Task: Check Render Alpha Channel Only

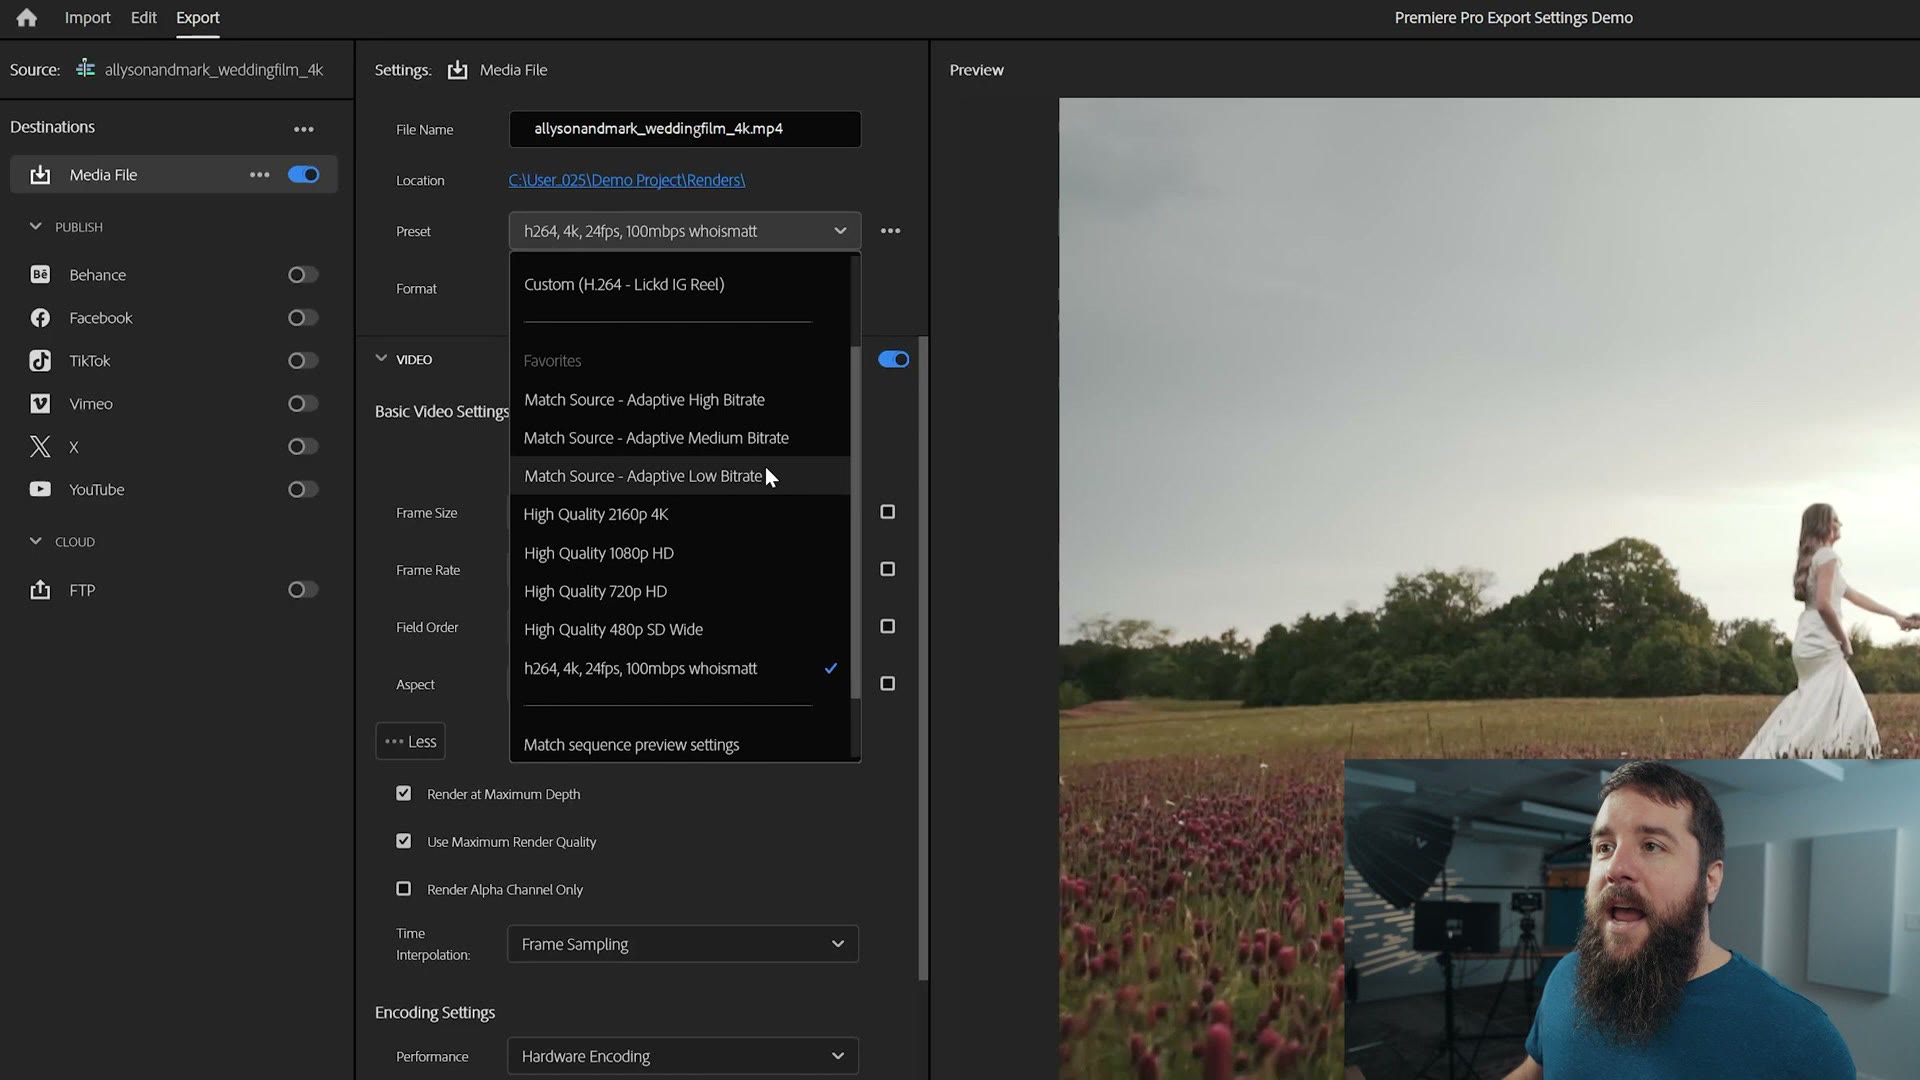Action: coord(404,888)
